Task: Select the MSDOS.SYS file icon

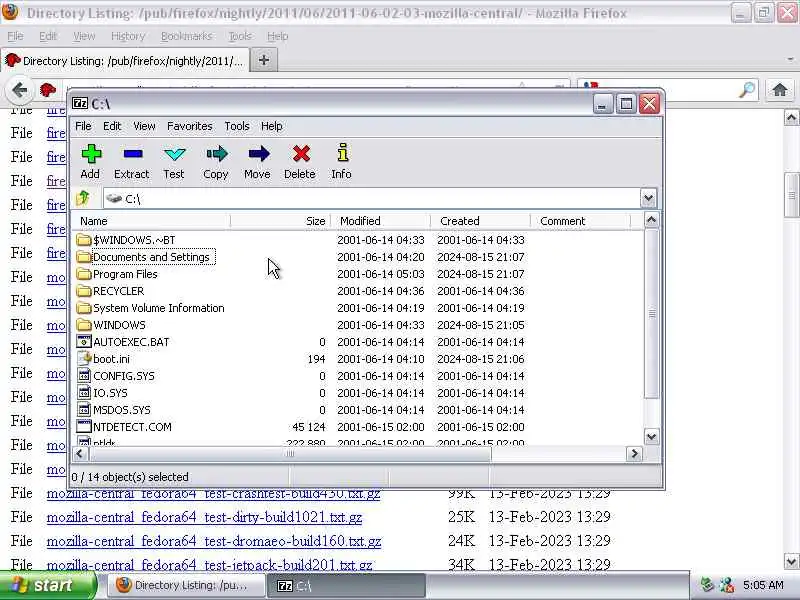Action: [84, 410]
